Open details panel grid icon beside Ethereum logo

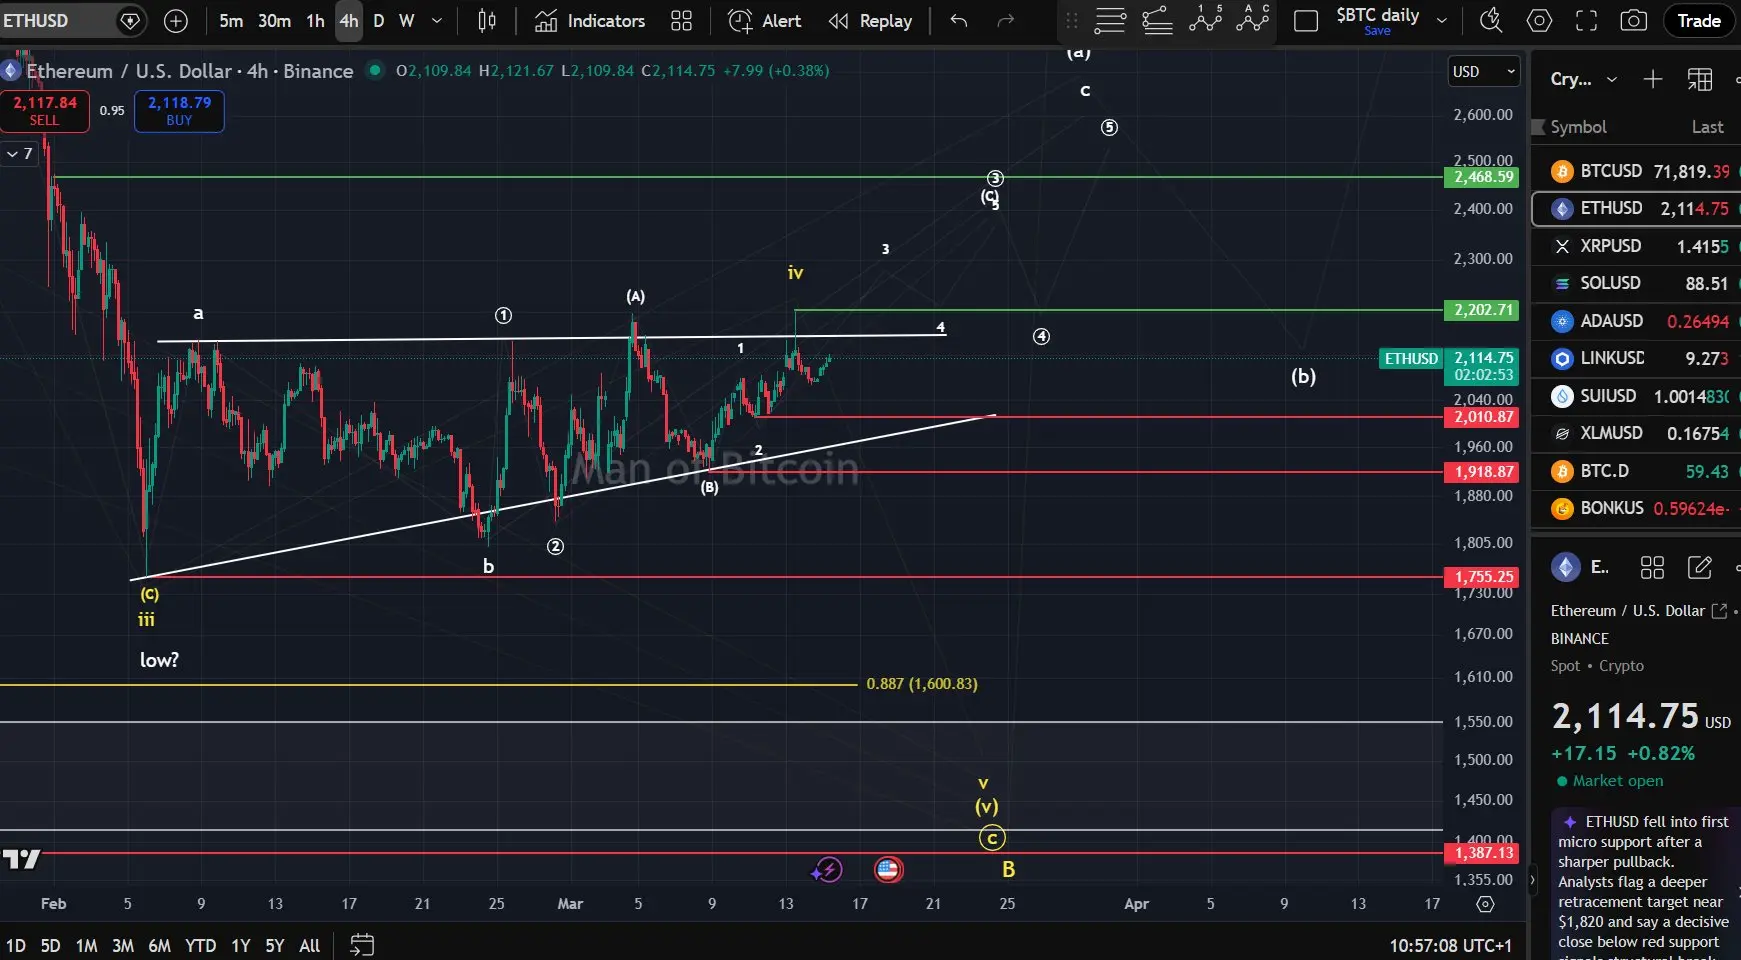(x=1652, y=568)
